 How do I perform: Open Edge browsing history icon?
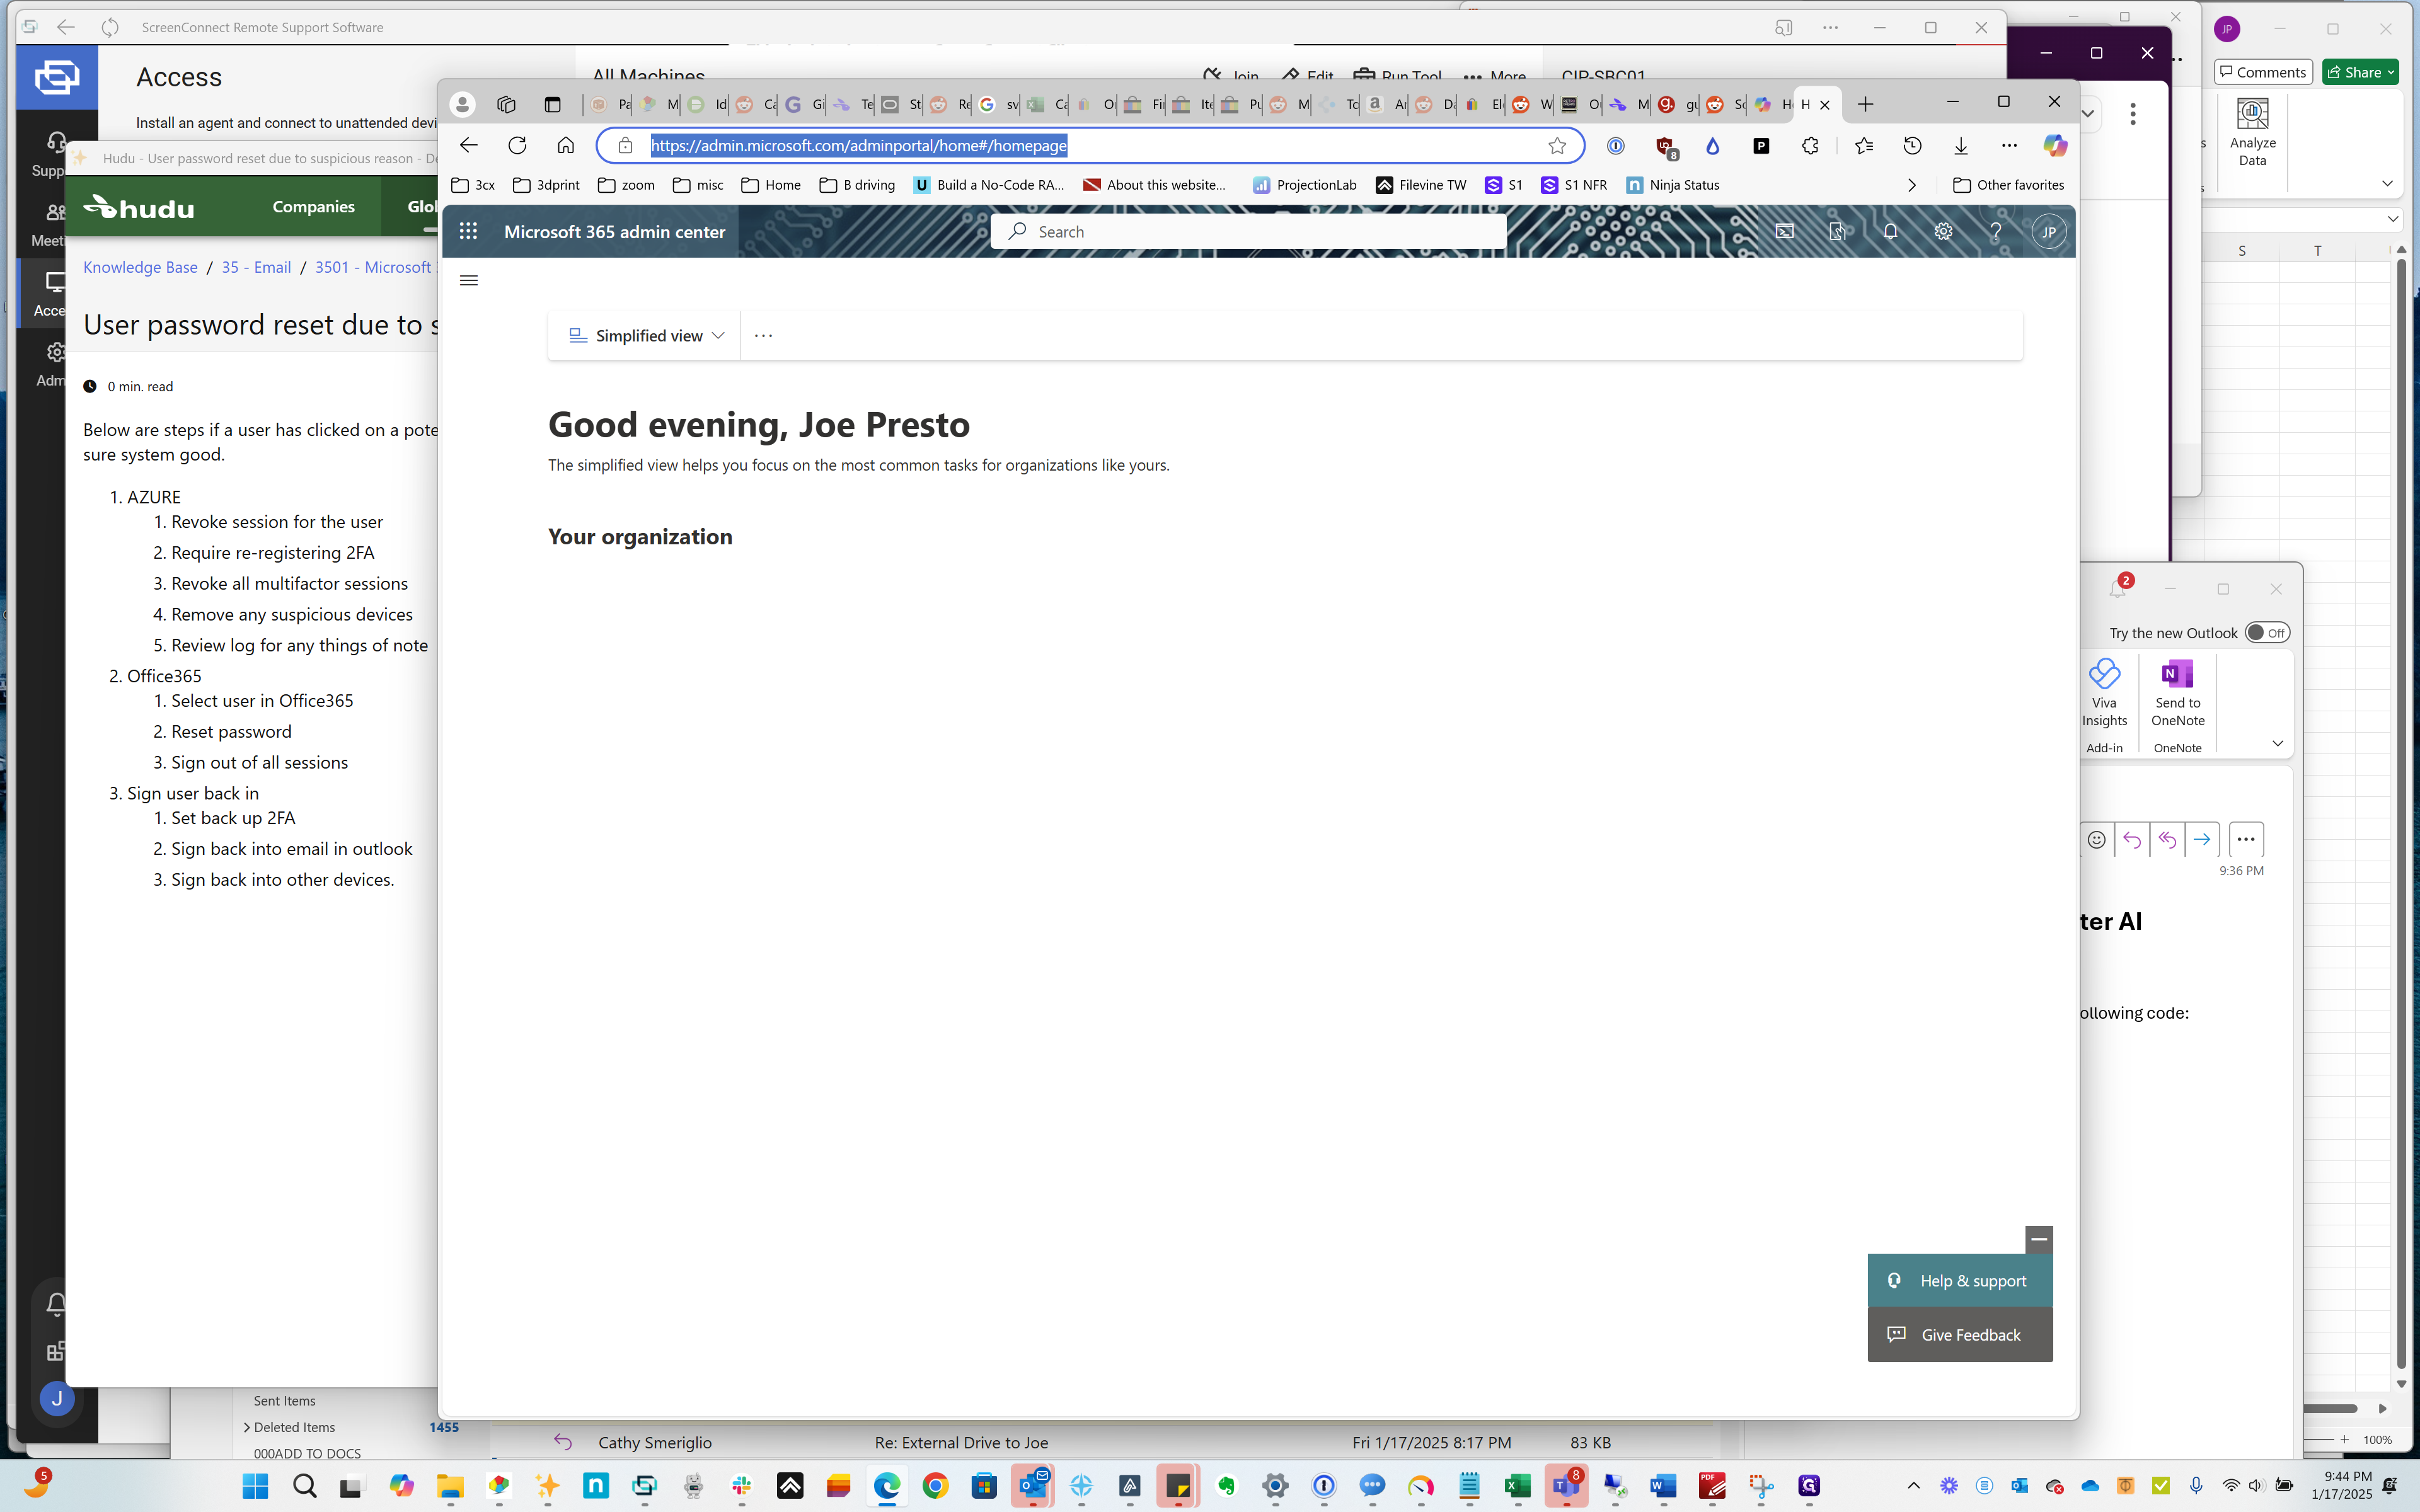click(x=1912, y=146)
